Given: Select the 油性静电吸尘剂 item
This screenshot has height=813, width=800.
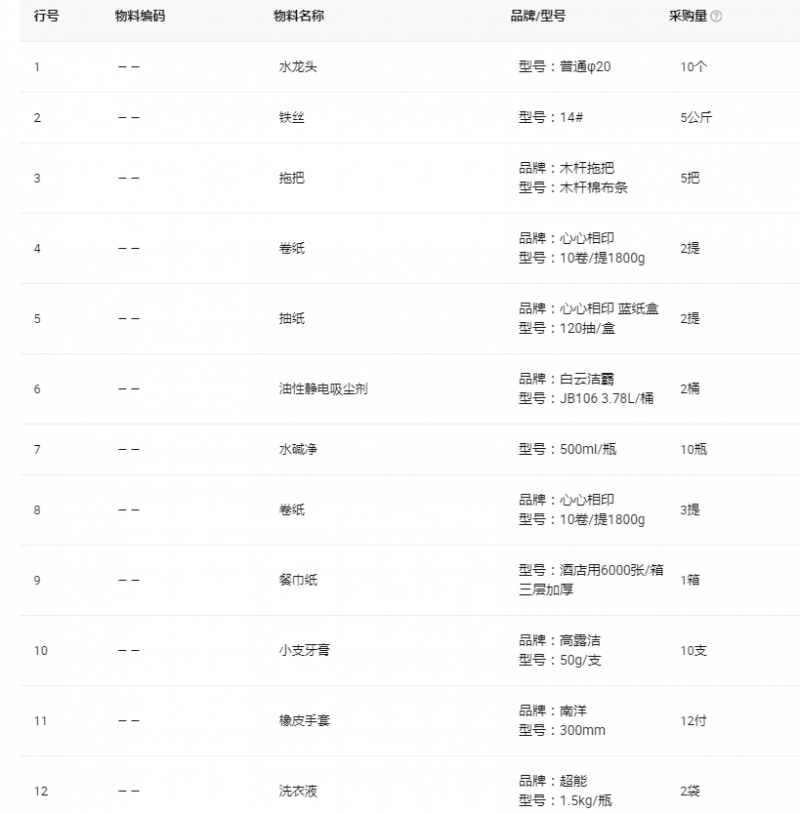Looking at the screenshot, I should 324,389.
